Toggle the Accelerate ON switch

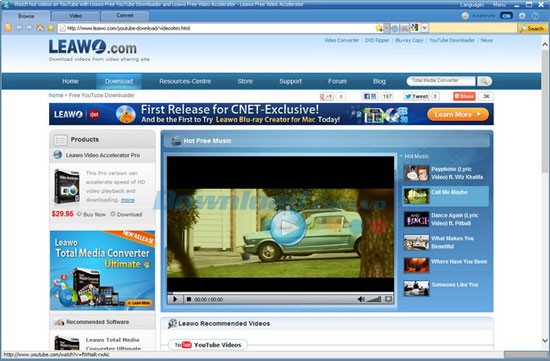pos(506,16)
